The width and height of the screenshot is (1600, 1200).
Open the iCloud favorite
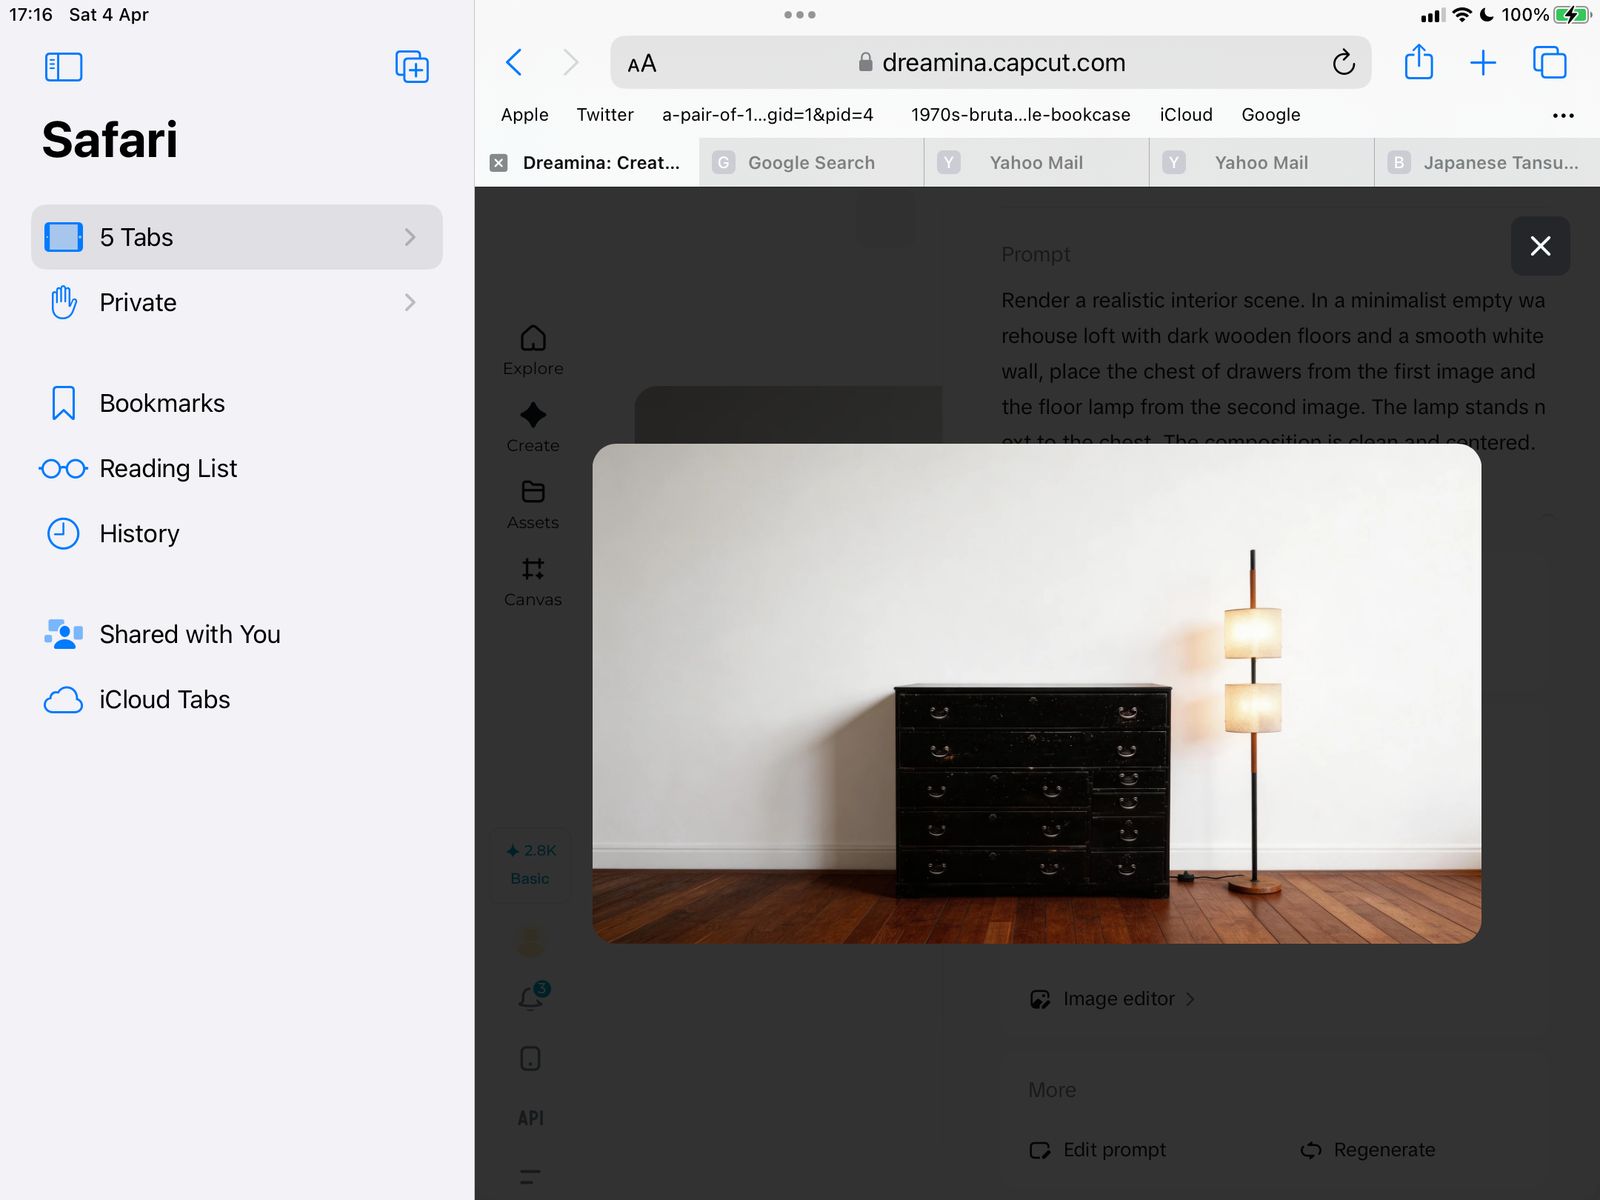coord(1186,115)
